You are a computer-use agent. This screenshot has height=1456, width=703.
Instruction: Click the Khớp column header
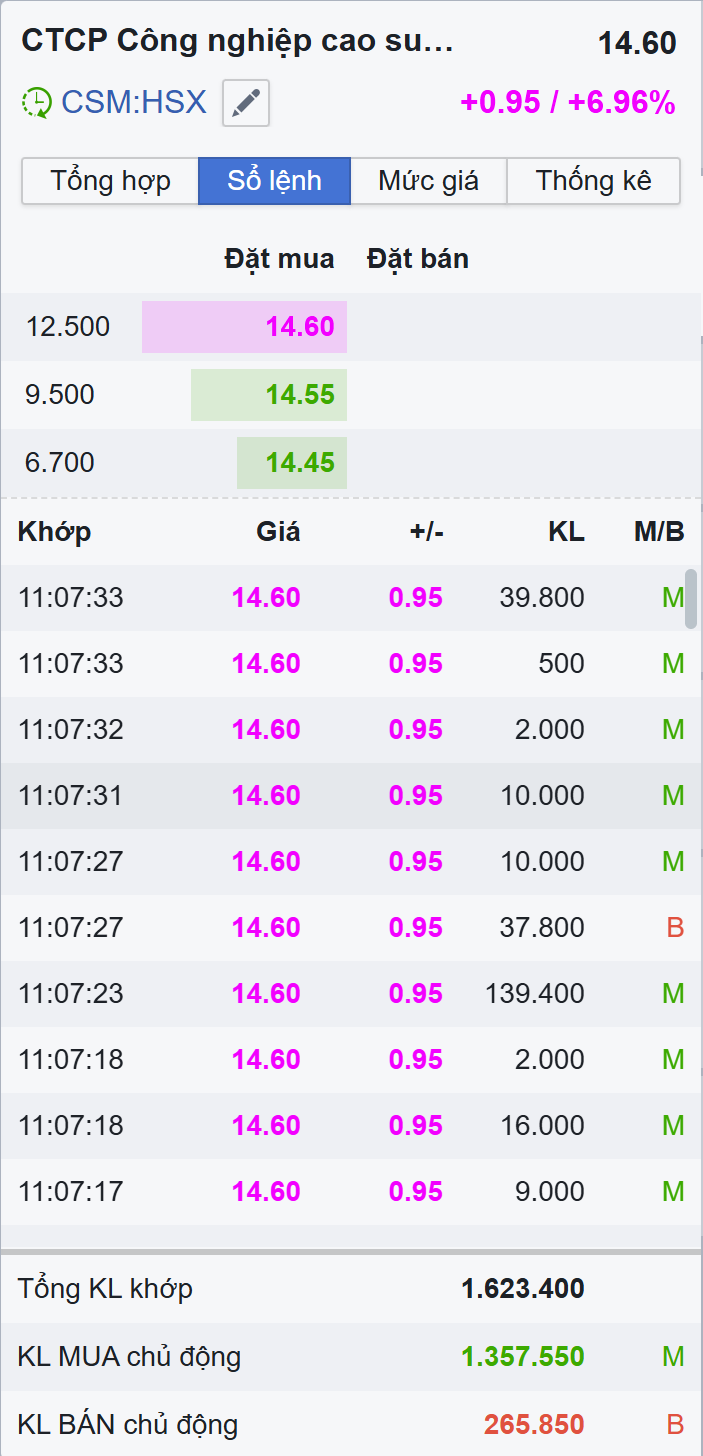[54, 532]
